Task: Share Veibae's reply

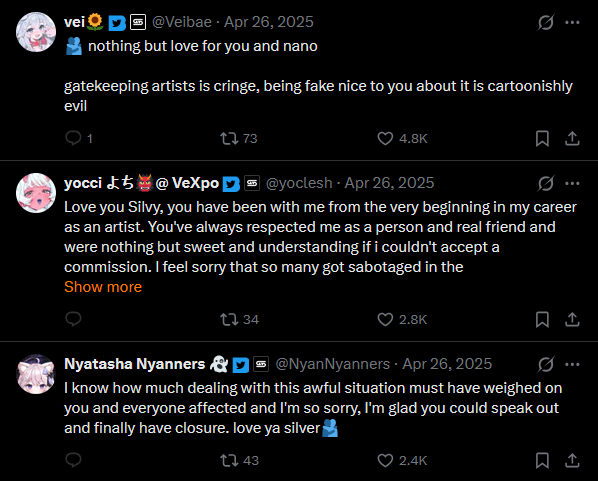Action: 572,138
